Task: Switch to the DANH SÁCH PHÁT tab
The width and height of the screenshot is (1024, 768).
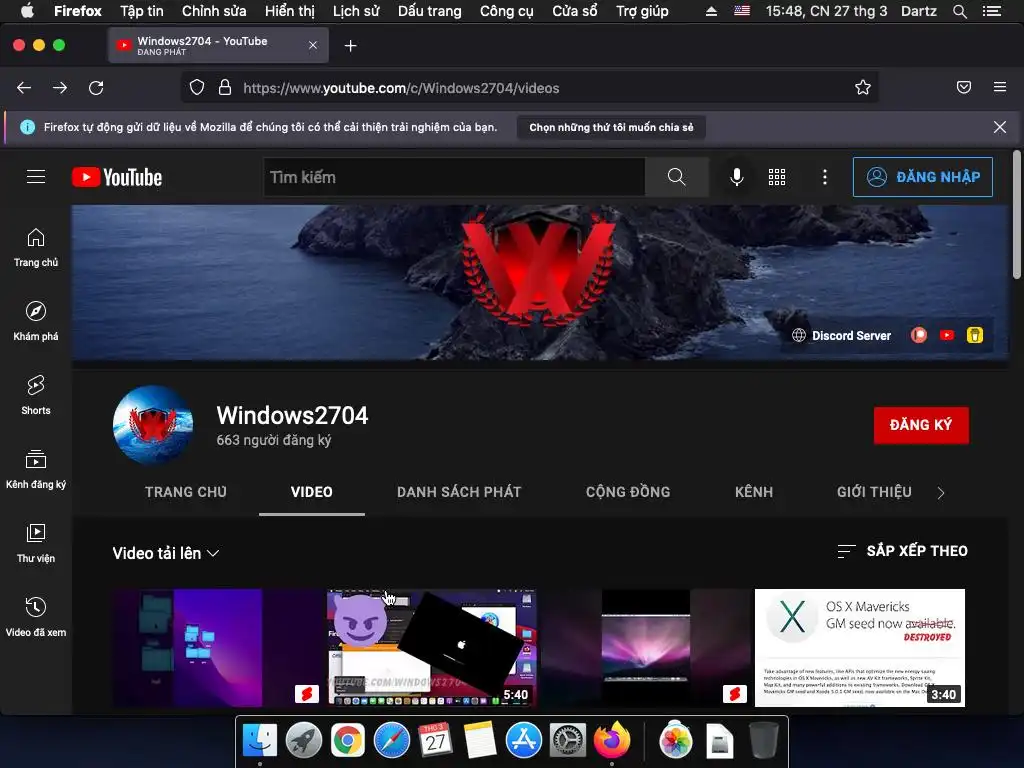Action: coord(459,492)
